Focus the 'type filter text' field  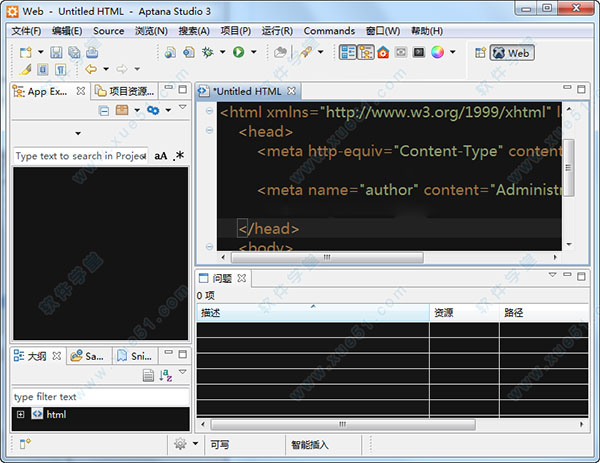tap(101, 397)
